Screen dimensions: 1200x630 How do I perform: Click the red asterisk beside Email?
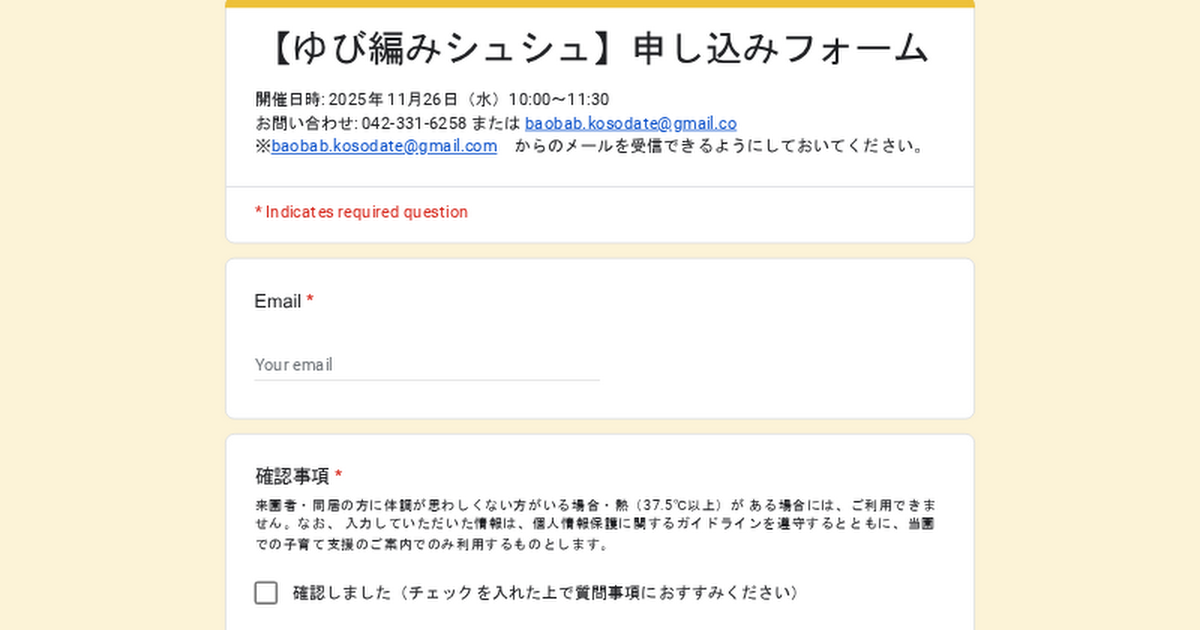coord(310,301)
